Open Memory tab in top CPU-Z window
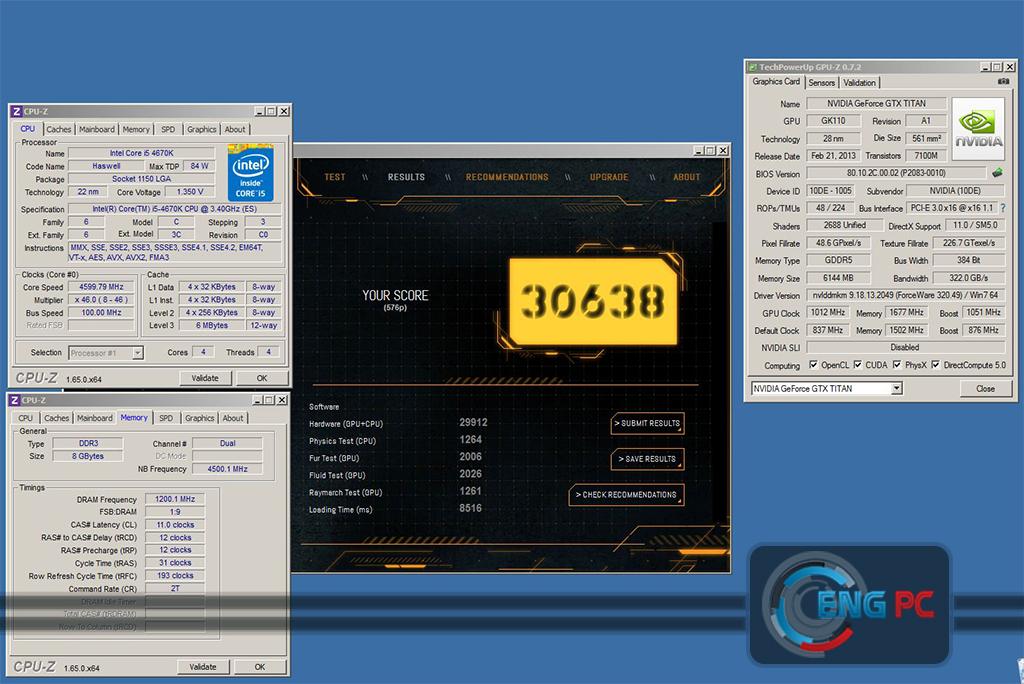The height and width of the screenshot is (684, 1024). point(136,129)
